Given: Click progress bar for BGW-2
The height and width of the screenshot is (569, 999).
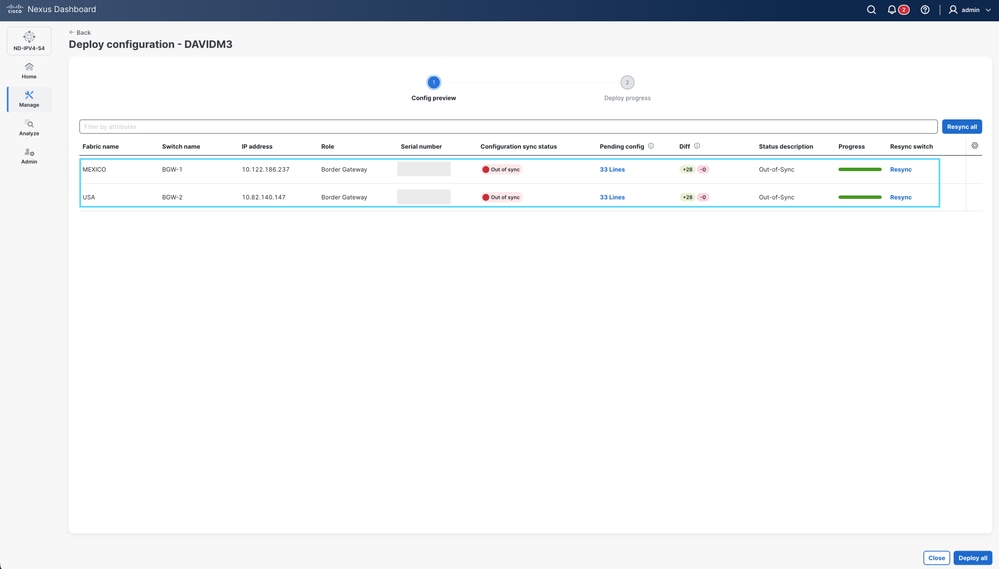Looking at the screenshot, I should (860, 198).
